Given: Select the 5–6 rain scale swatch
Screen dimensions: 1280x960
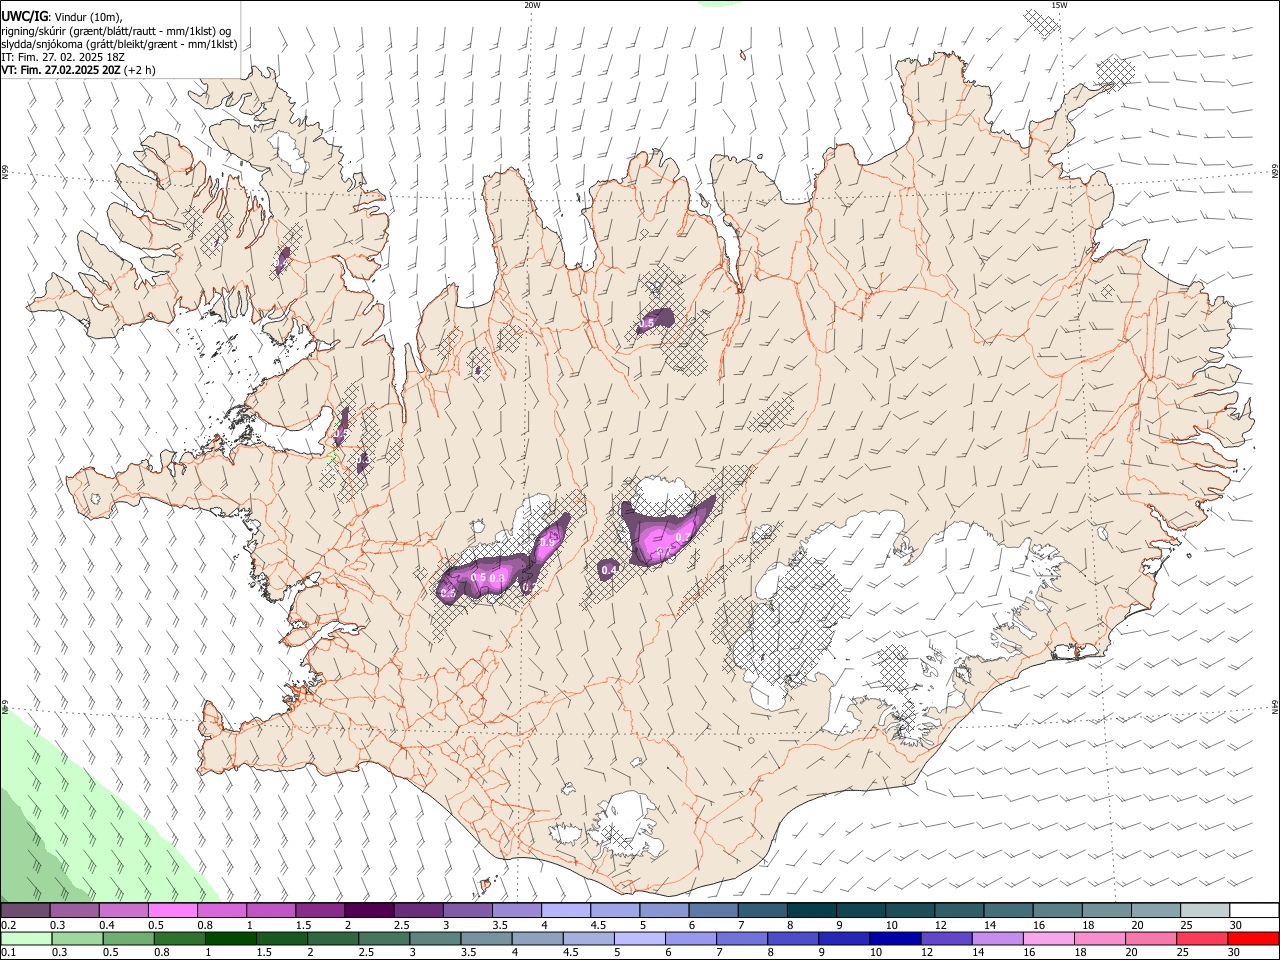Looking at the screenshot, I should 641,938.
